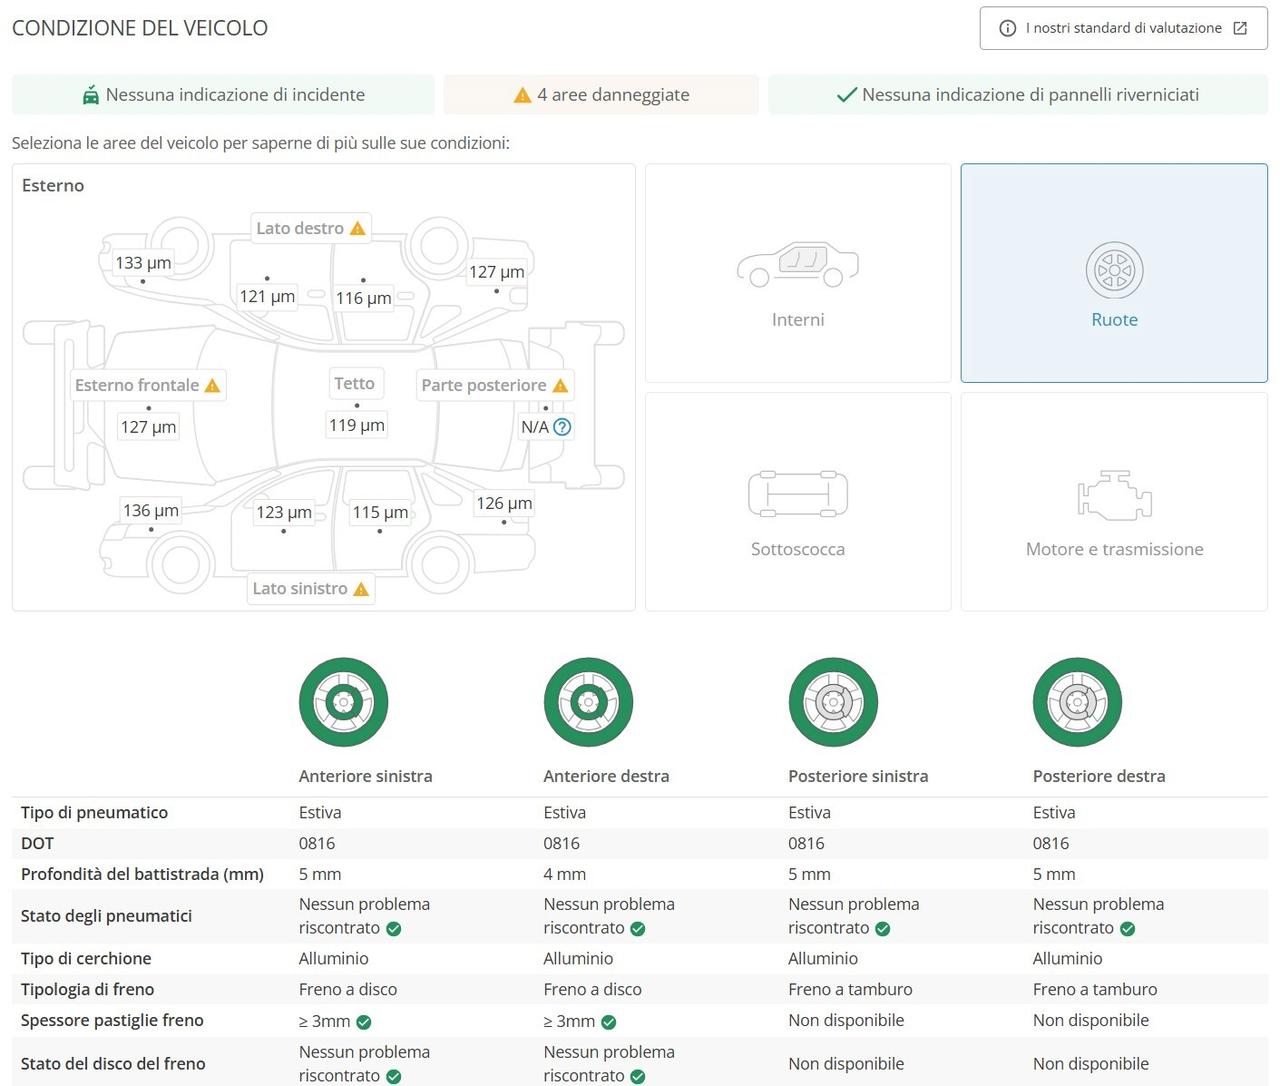Select the Tetto area label

point(354,383)
